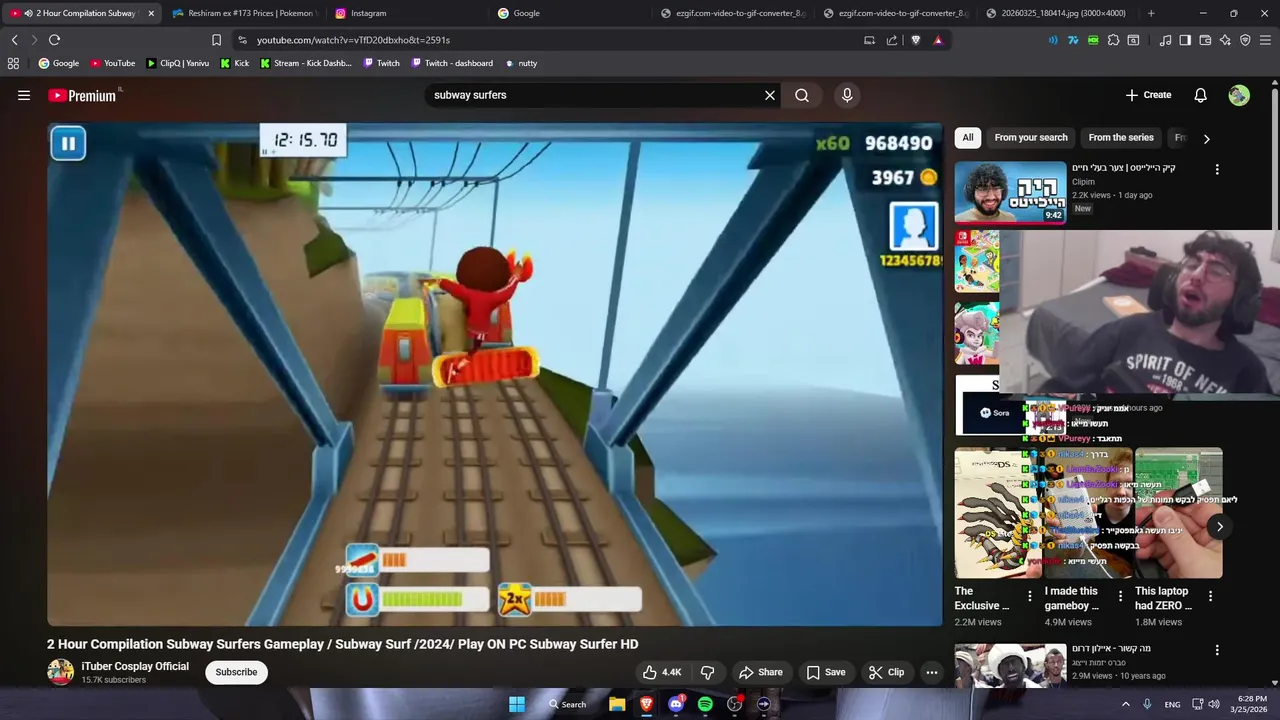The width and height of the screenshot is (1280, 720).
Task: Select the 'From the series' chip
Action: click(1121, 138)
